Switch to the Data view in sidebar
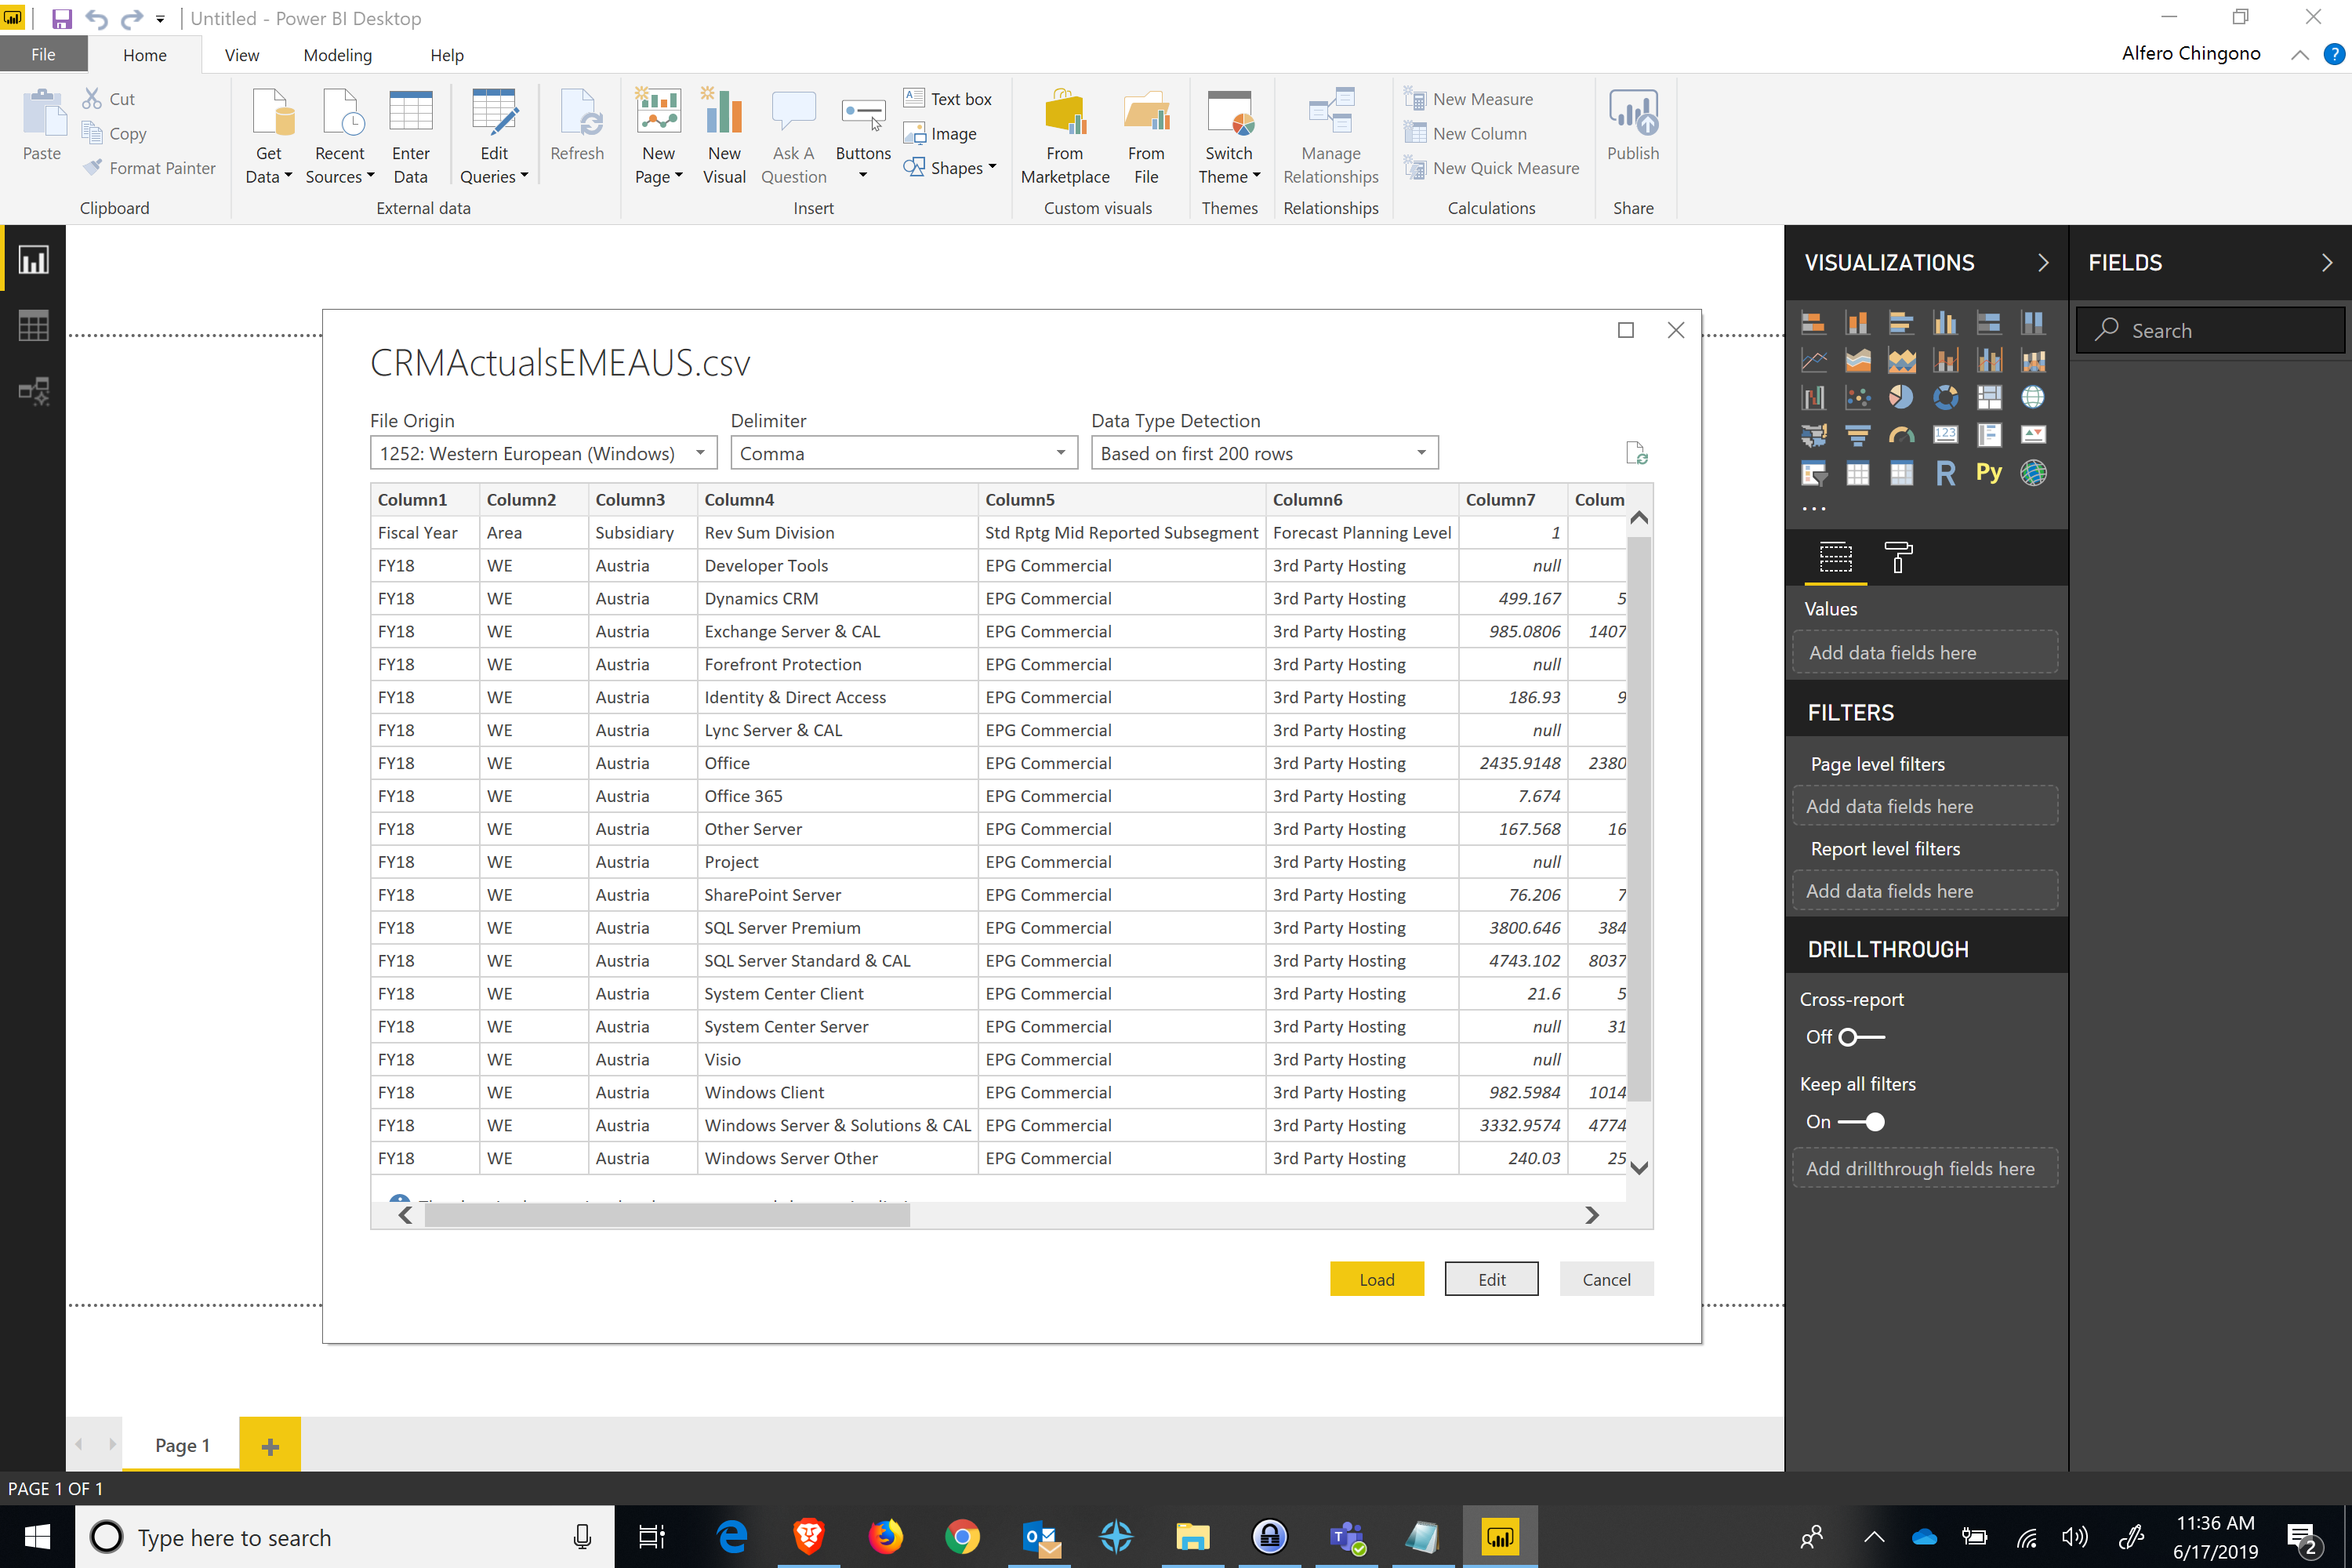 coord(33,325)
